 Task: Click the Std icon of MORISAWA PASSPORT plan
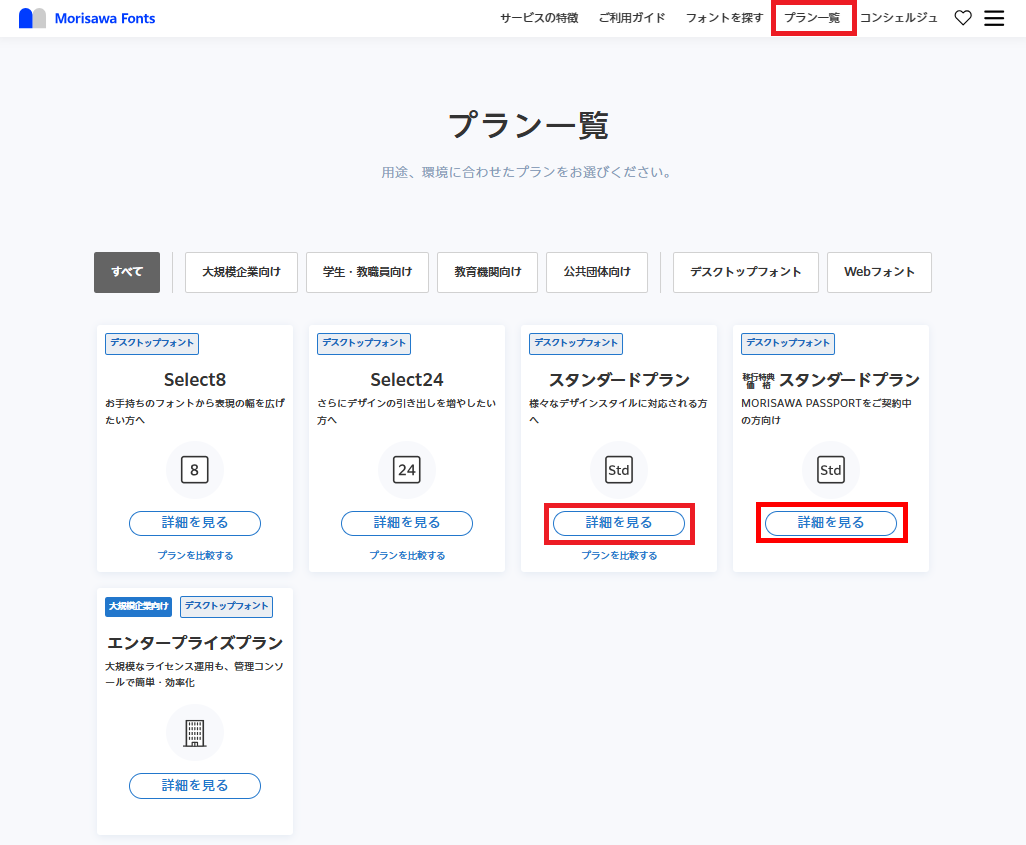coord(830,470)
